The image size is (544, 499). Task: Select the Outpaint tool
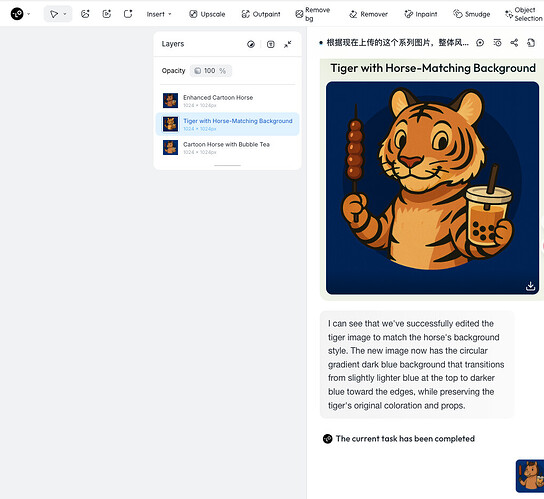coord(261,14)
